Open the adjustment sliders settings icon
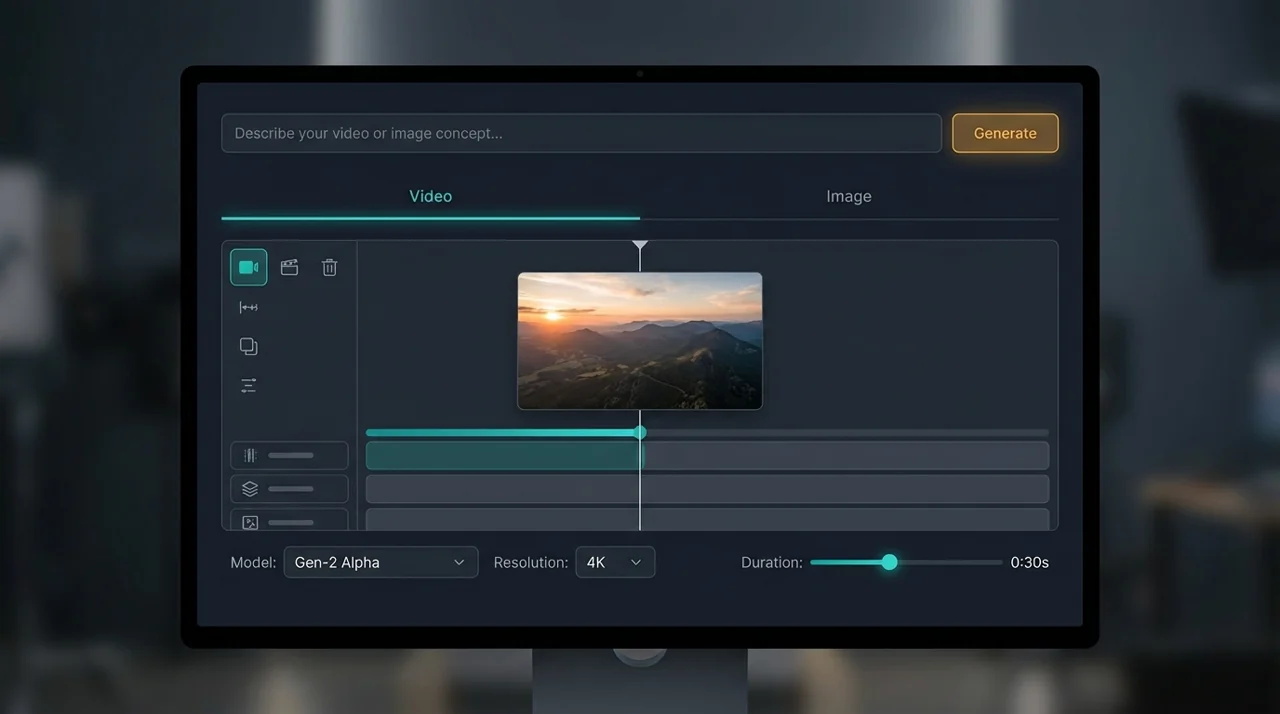 (x=249, y=385)
